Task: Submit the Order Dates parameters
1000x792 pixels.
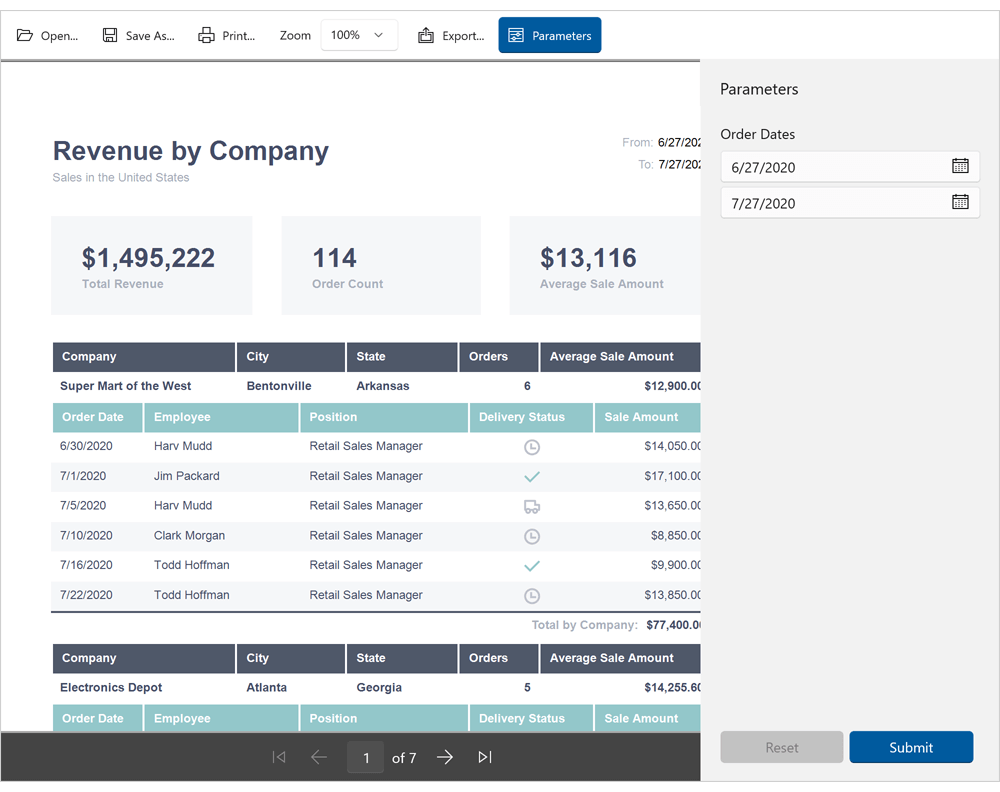Action: pyautogui.click(x=910, y=747)
